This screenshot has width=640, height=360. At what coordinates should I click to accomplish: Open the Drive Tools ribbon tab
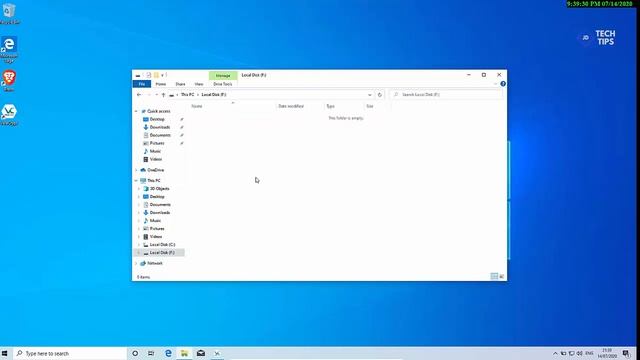[x=223, y=84]
